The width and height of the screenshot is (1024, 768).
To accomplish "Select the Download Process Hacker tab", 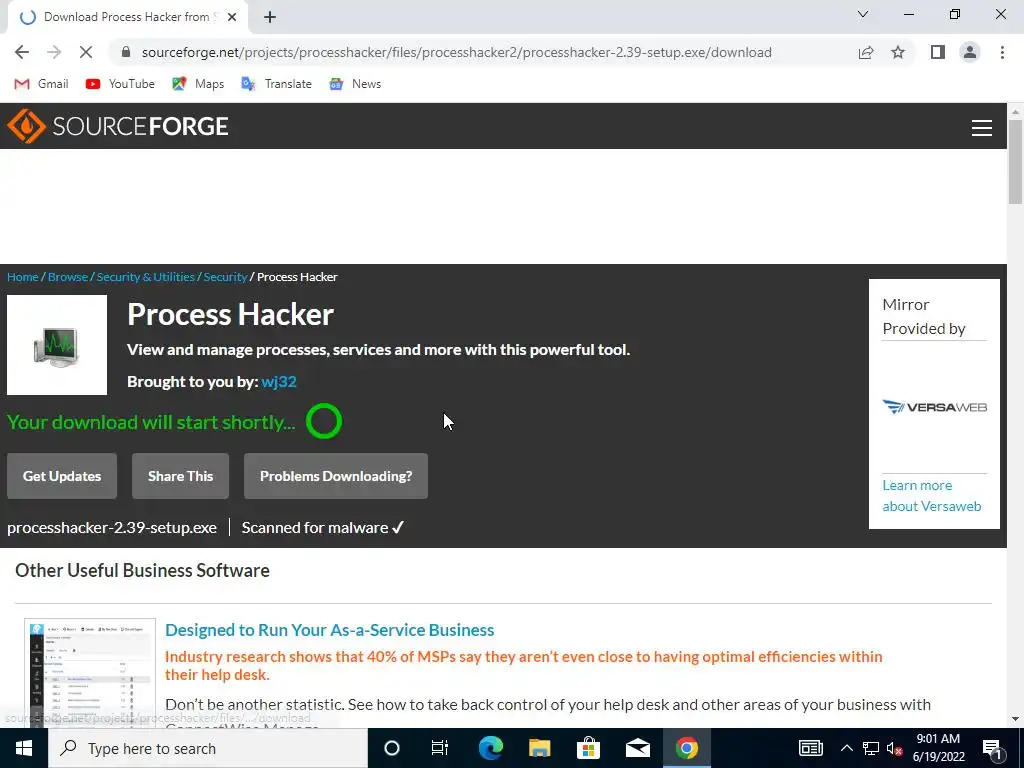I will pos(127,17).
